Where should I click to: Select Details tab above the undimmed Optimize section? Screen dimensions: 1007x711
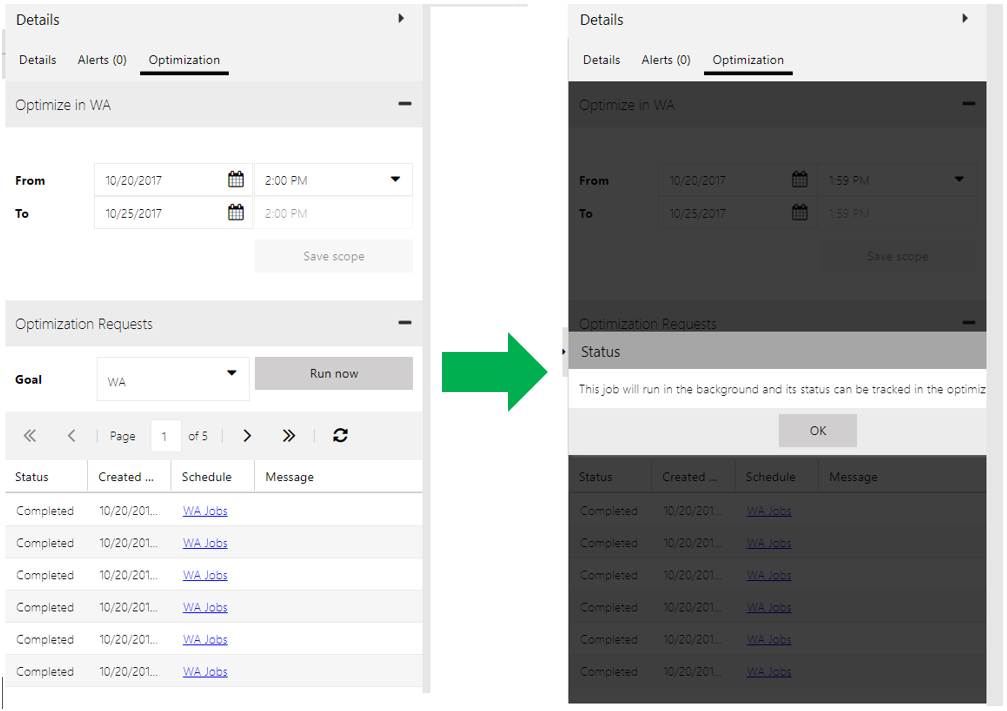pos(38,60)
